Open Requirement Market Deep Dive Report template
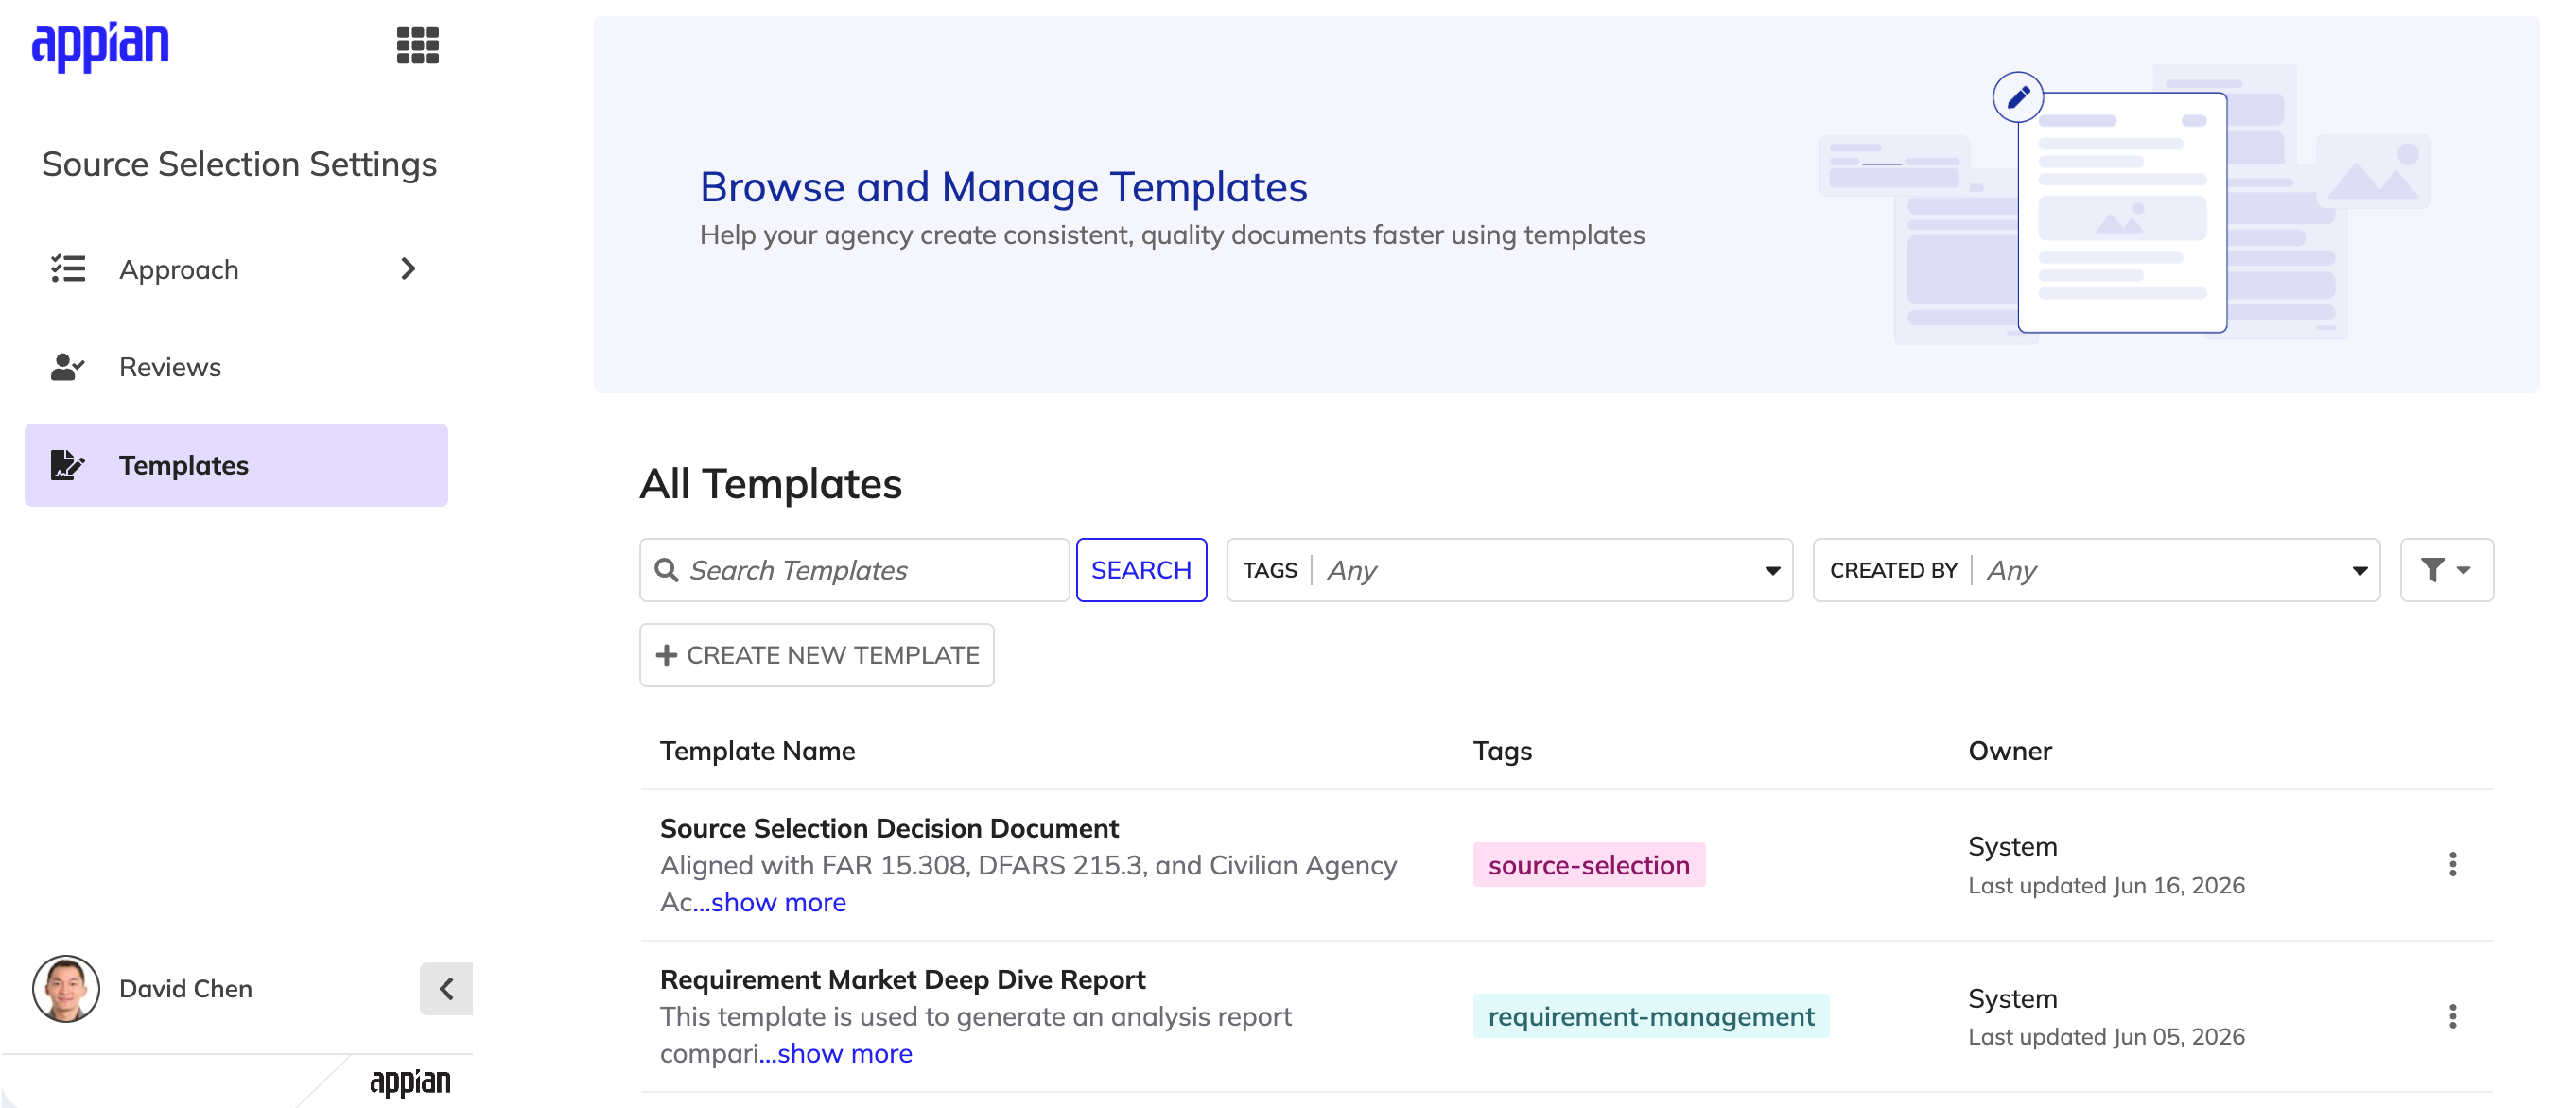 pyautogui.click(x=902, y=979)
